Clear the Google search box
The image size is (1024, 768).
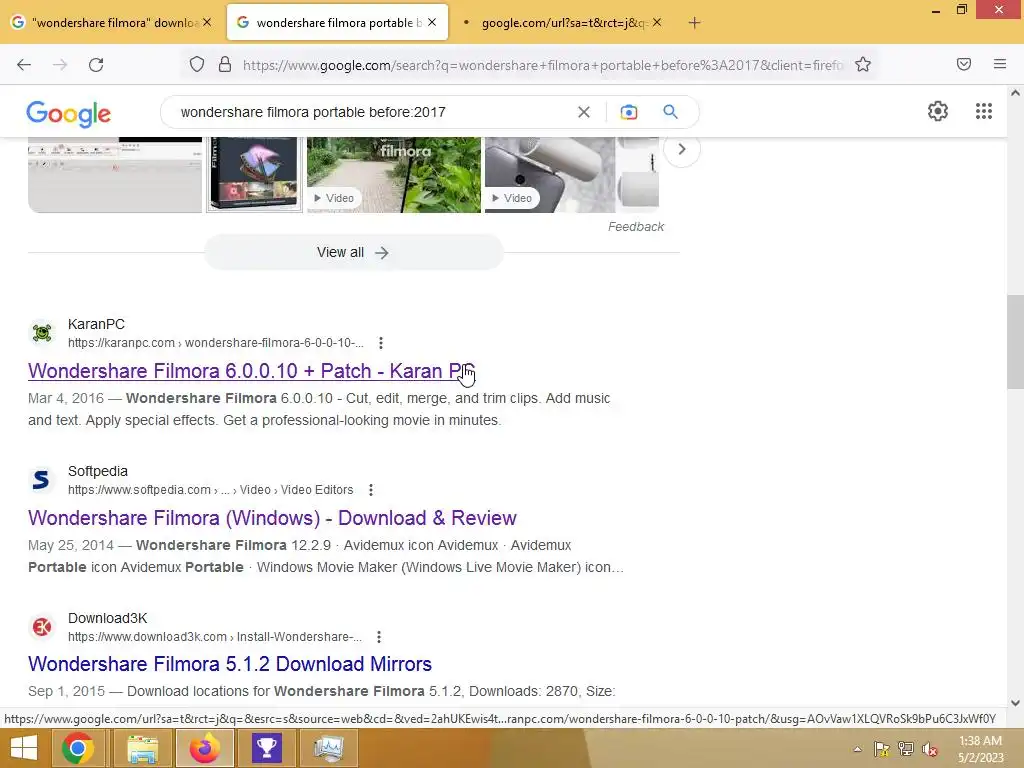click(584, 112)
